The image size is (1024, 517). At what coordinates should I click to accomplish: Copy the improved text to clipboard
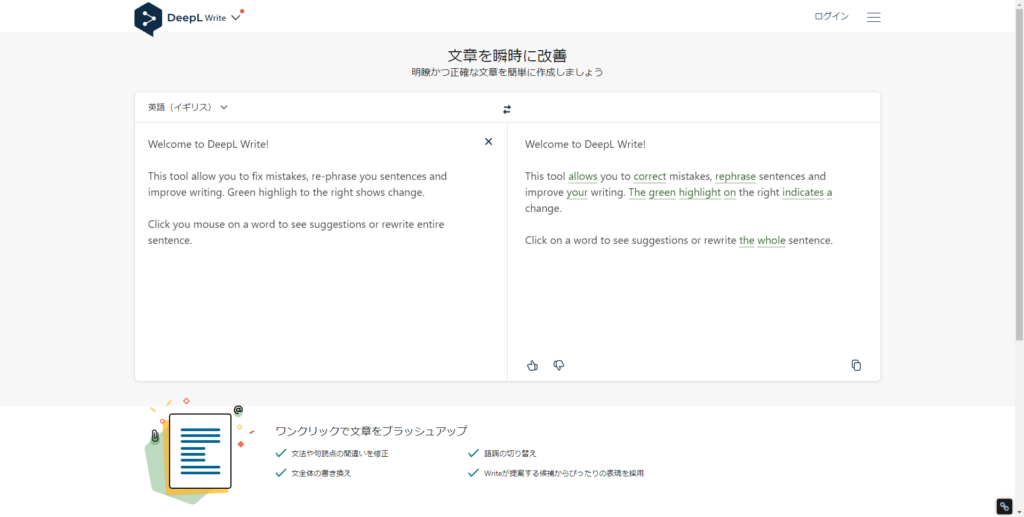click(x=856, y=366)
